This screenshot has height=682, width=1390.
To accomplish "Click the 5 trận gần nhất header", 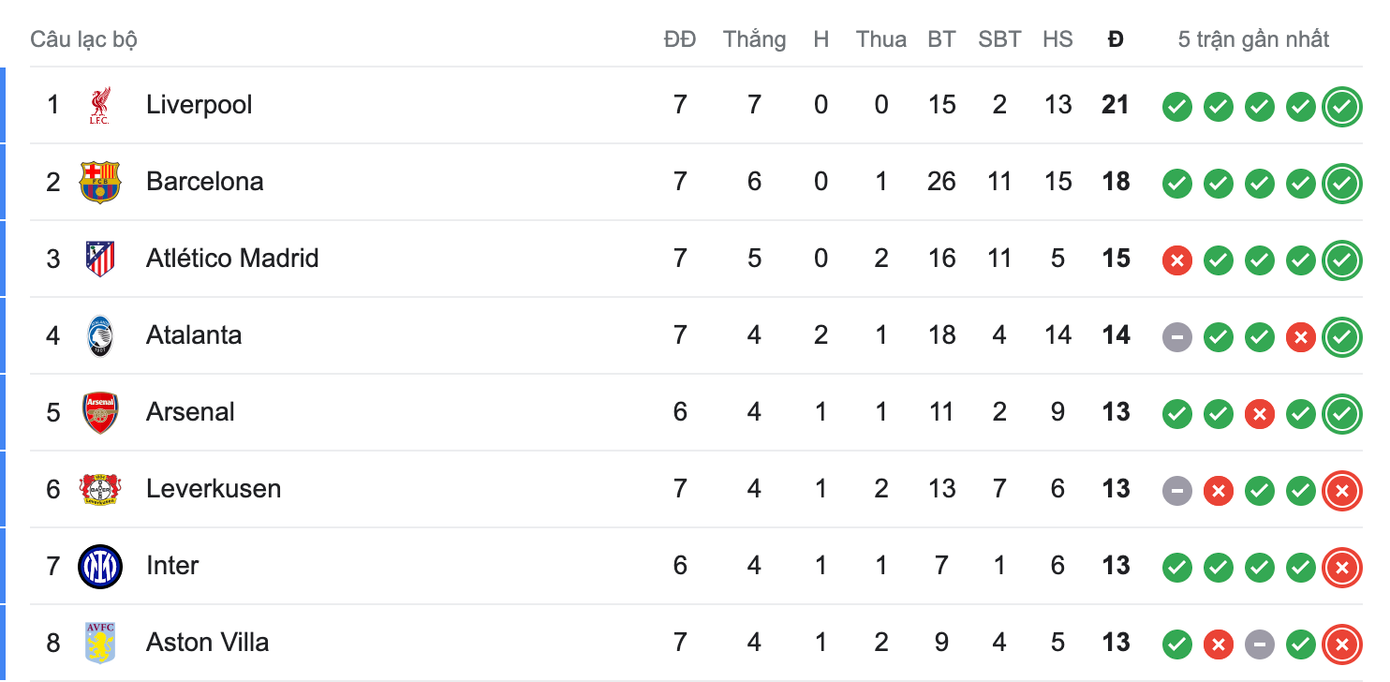I will pyautogui.click(x=1253, y=40).
